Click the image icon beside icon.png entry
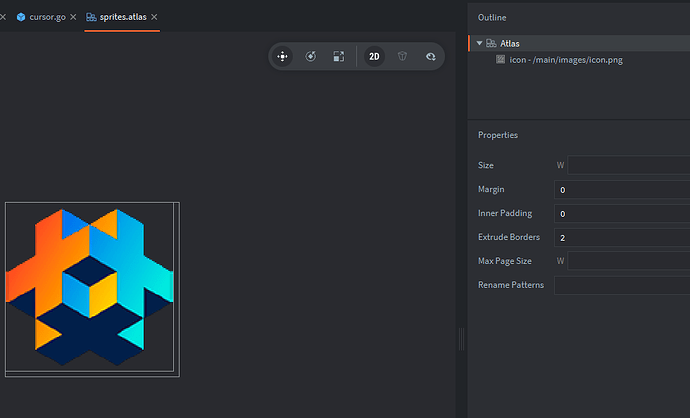 point(500,59)
